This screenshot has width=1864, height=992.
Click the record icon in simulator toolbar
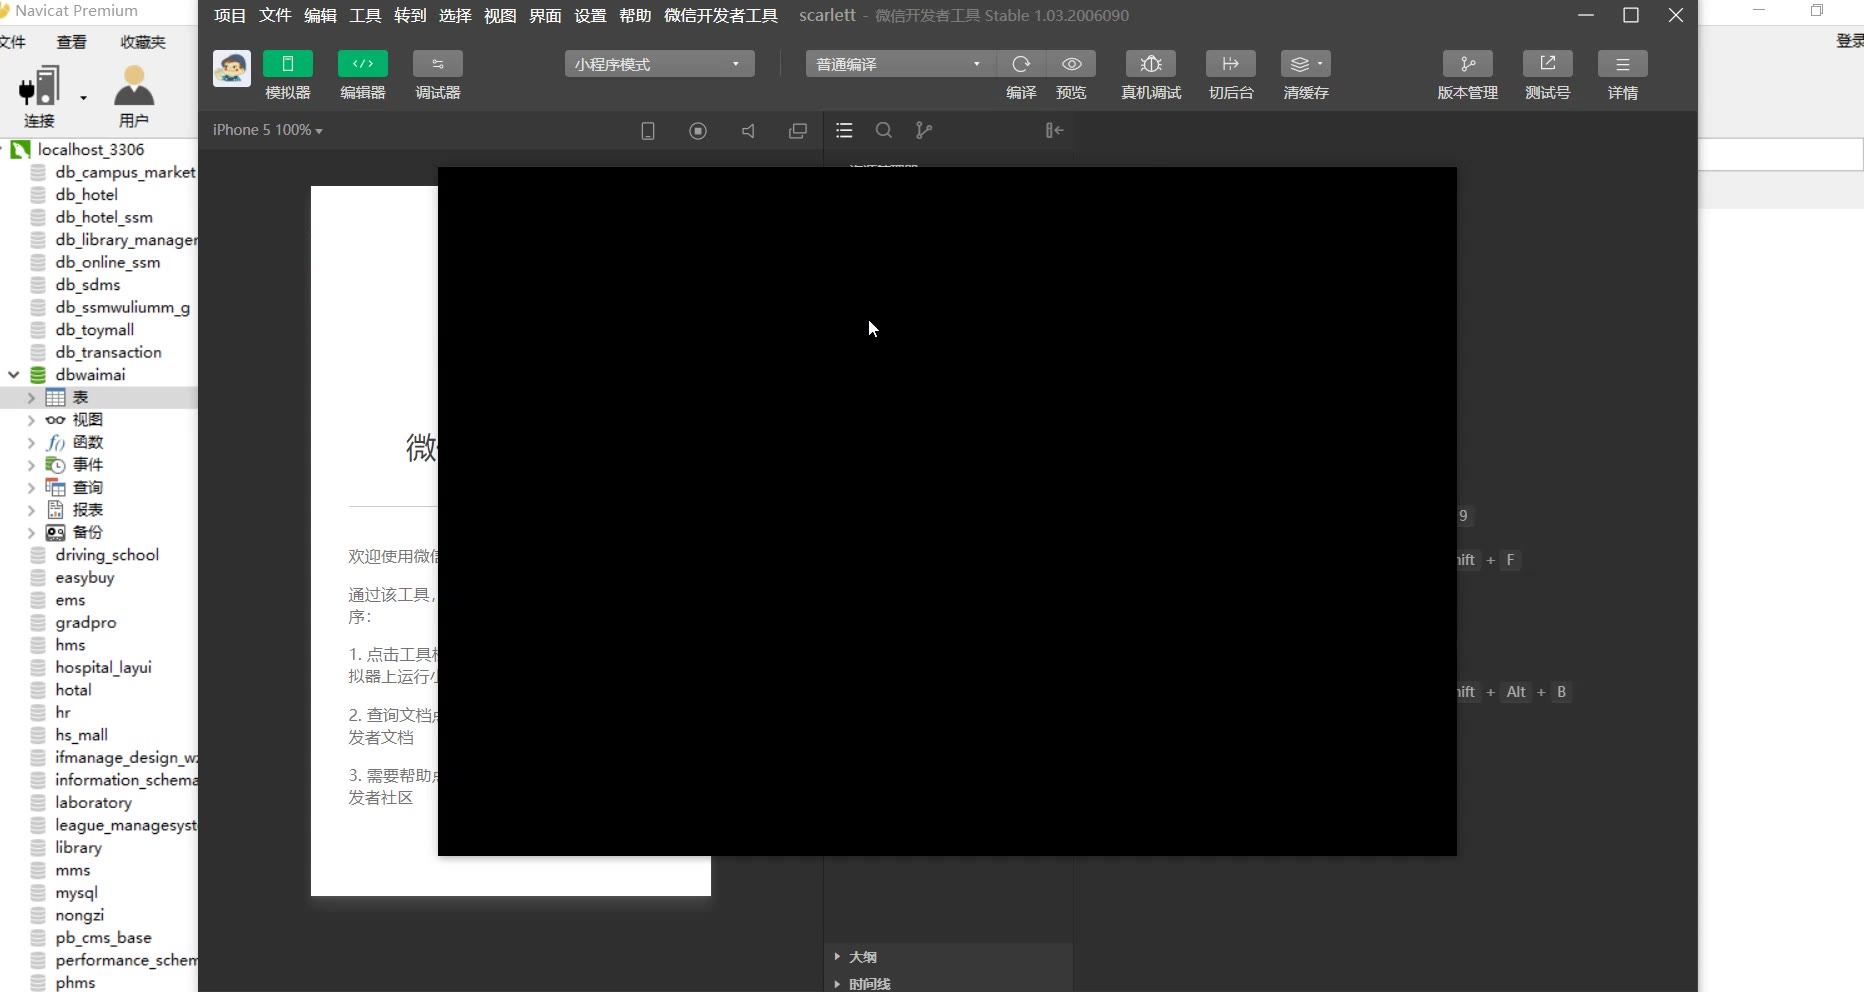698,131
